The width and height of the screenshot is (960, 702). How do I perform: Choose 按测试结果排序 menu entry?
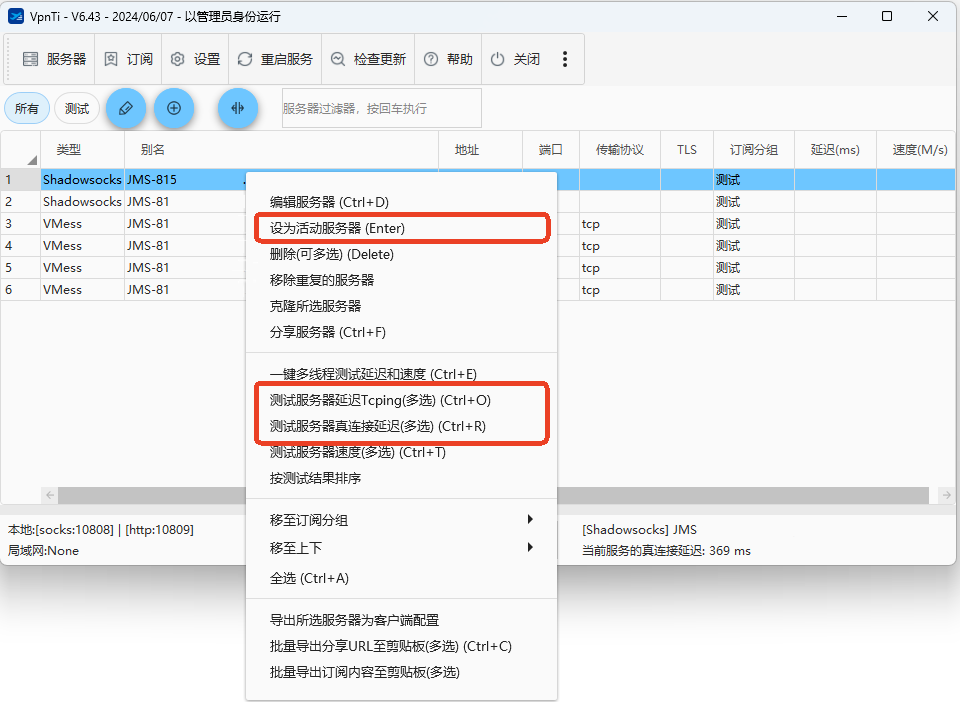coord(401,478)
